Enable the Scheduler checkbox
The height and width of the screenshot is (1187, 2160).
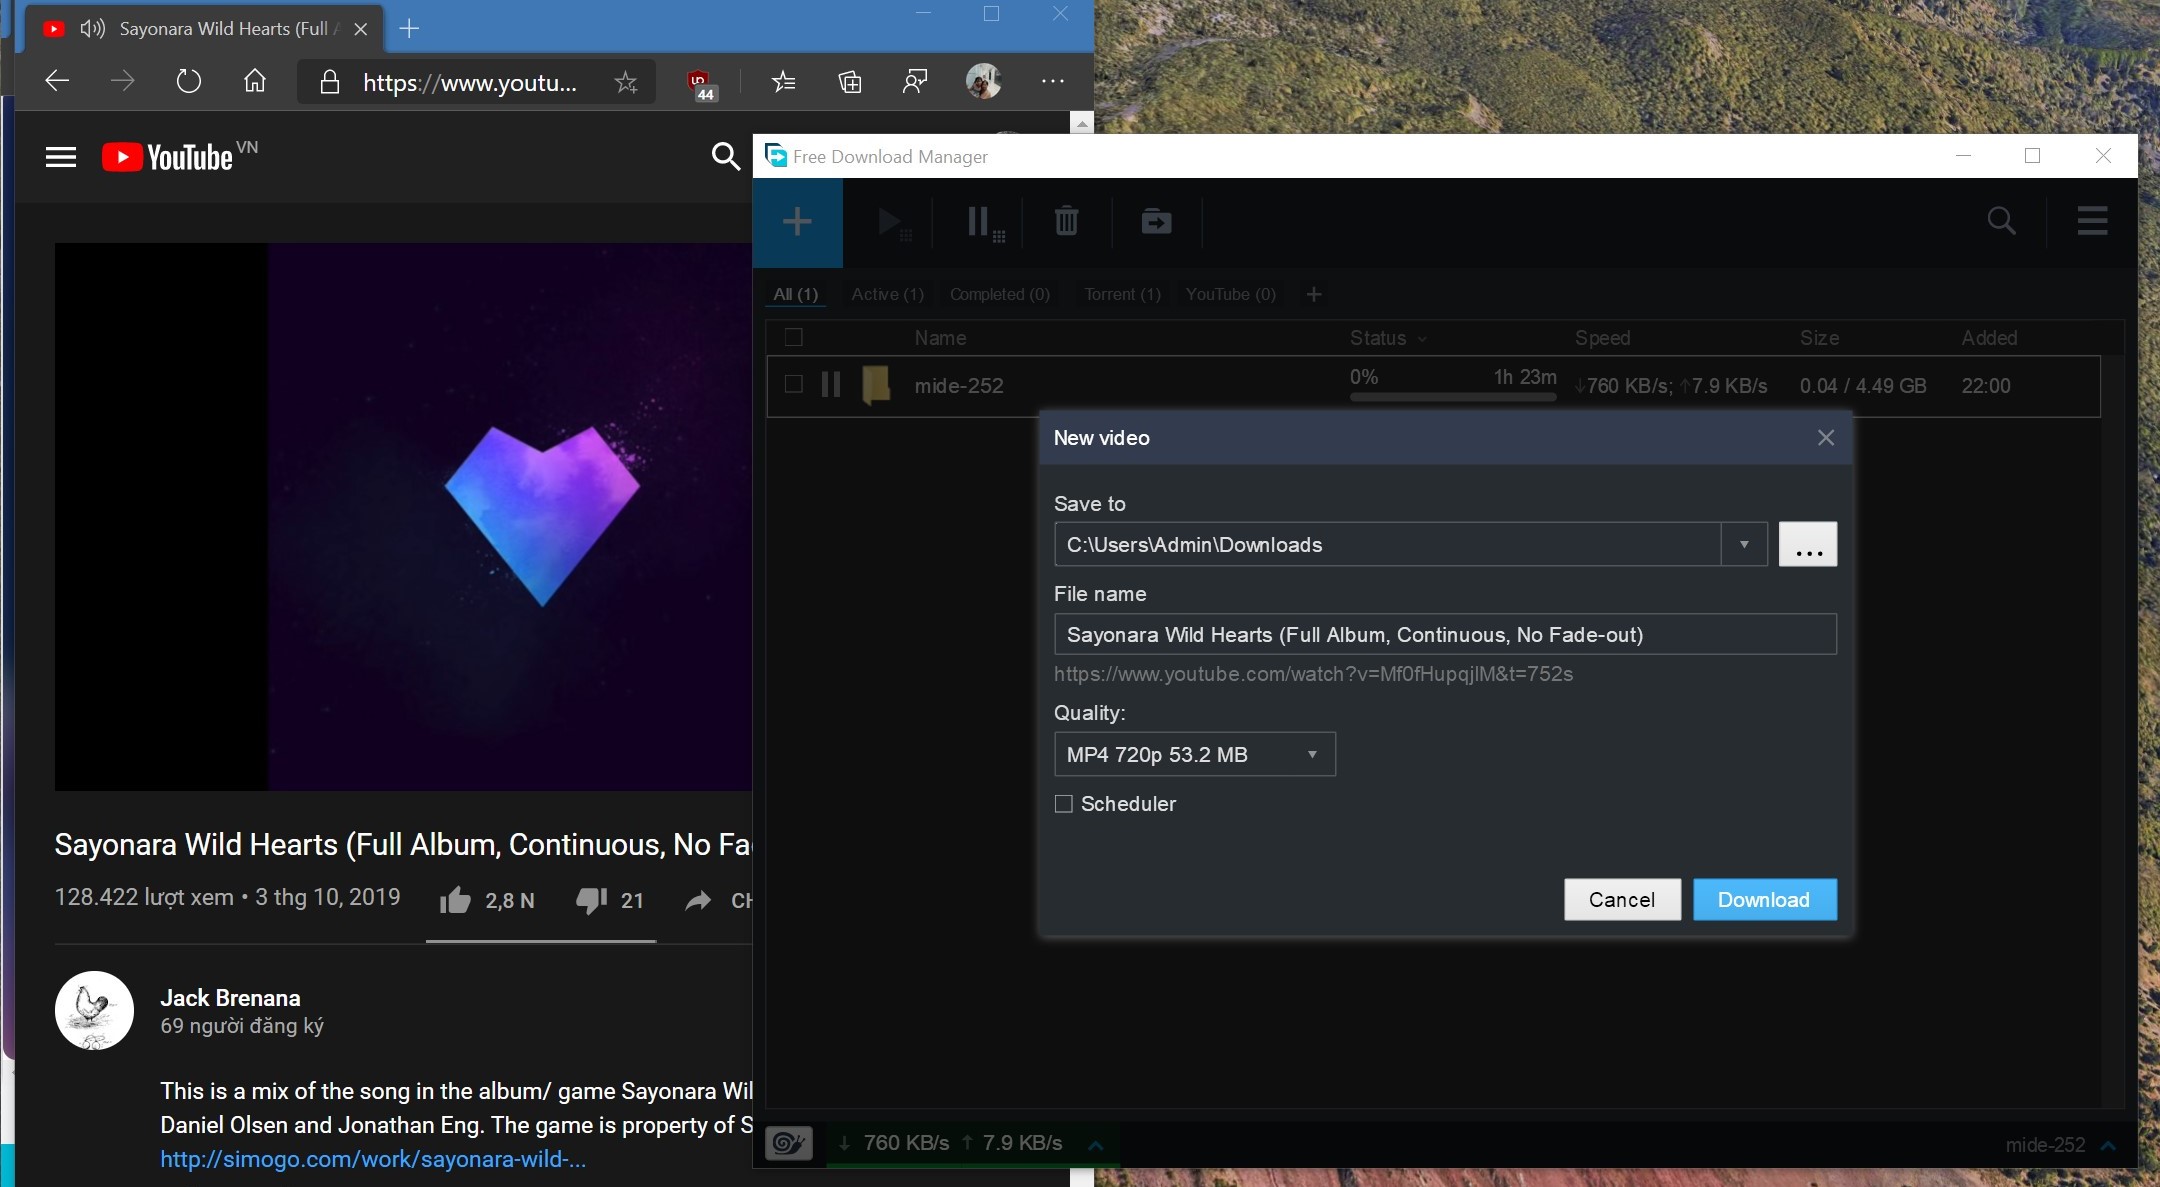click(x=1064, y=804)
